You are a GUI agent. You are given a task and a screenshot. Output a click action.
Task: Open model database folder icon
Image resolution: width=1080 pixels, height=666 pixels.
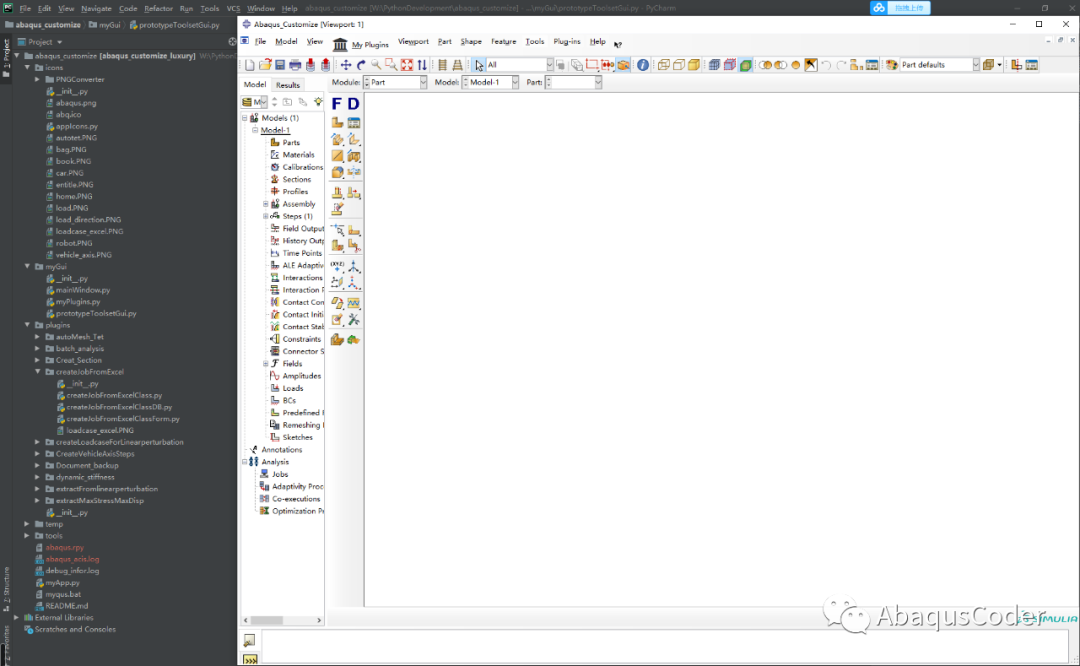[x=264, y=65]
